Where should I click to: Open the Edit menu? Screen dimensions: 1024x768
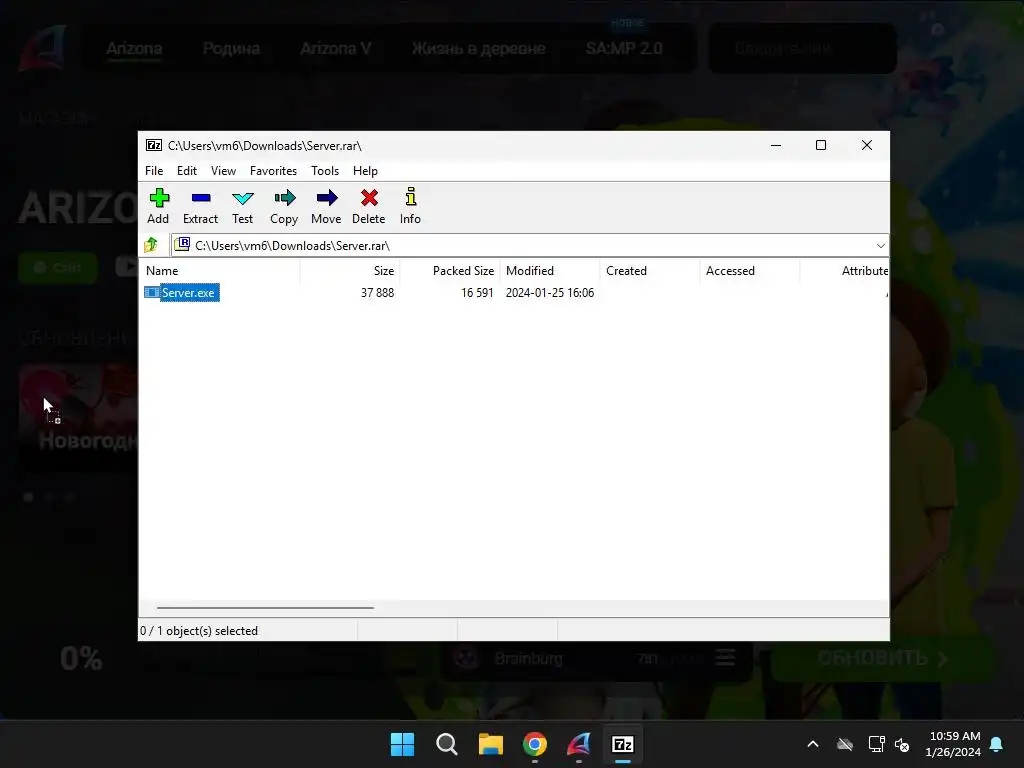tap(187, 170)
